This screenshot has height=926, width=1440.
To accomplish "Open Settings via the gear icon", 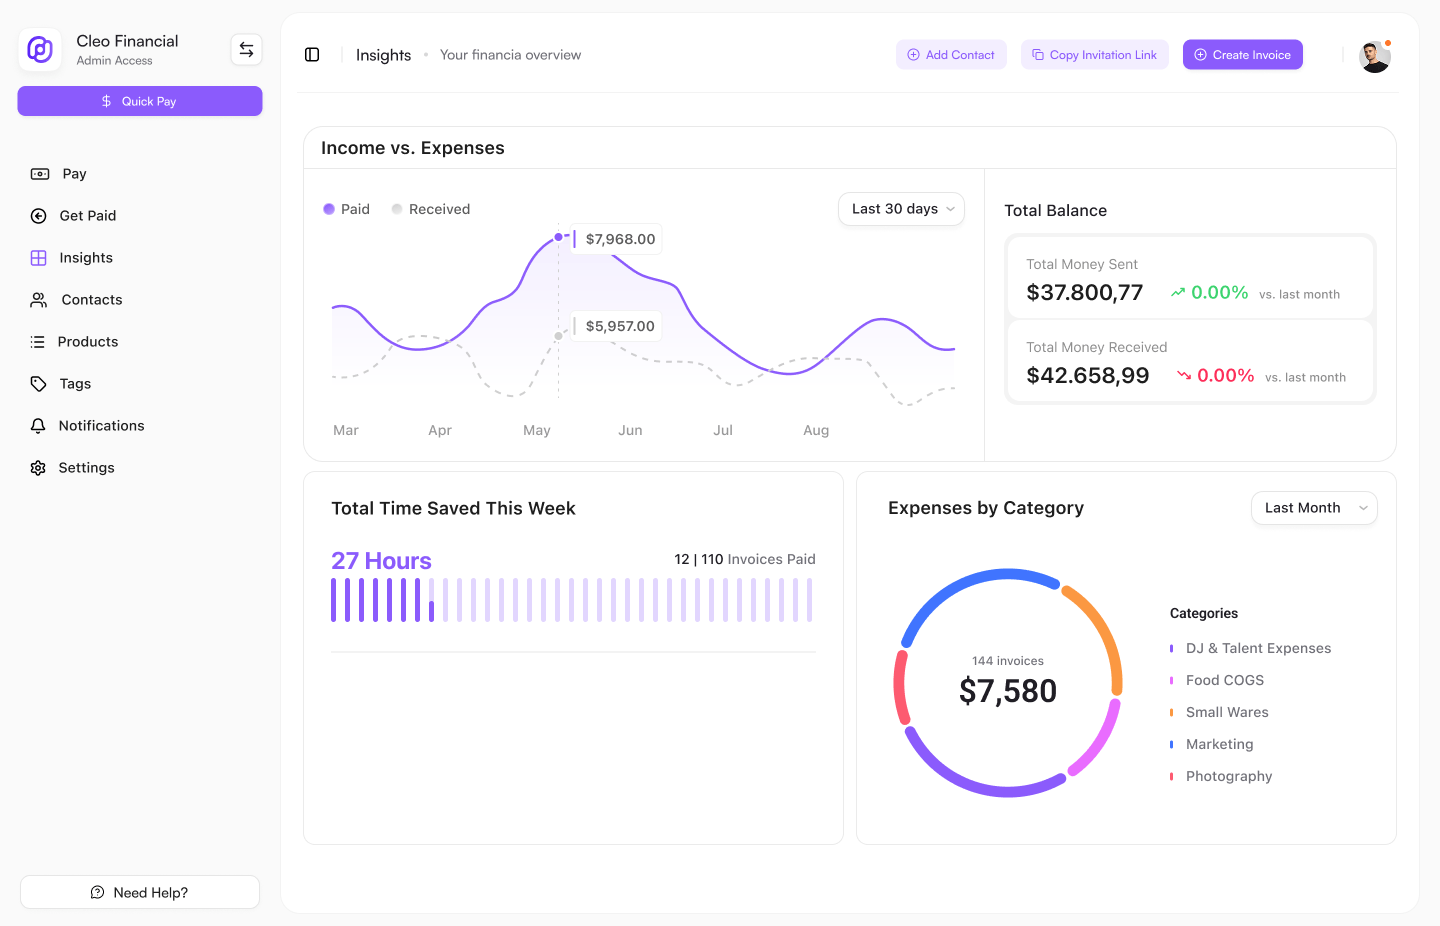I will [38, 468].
